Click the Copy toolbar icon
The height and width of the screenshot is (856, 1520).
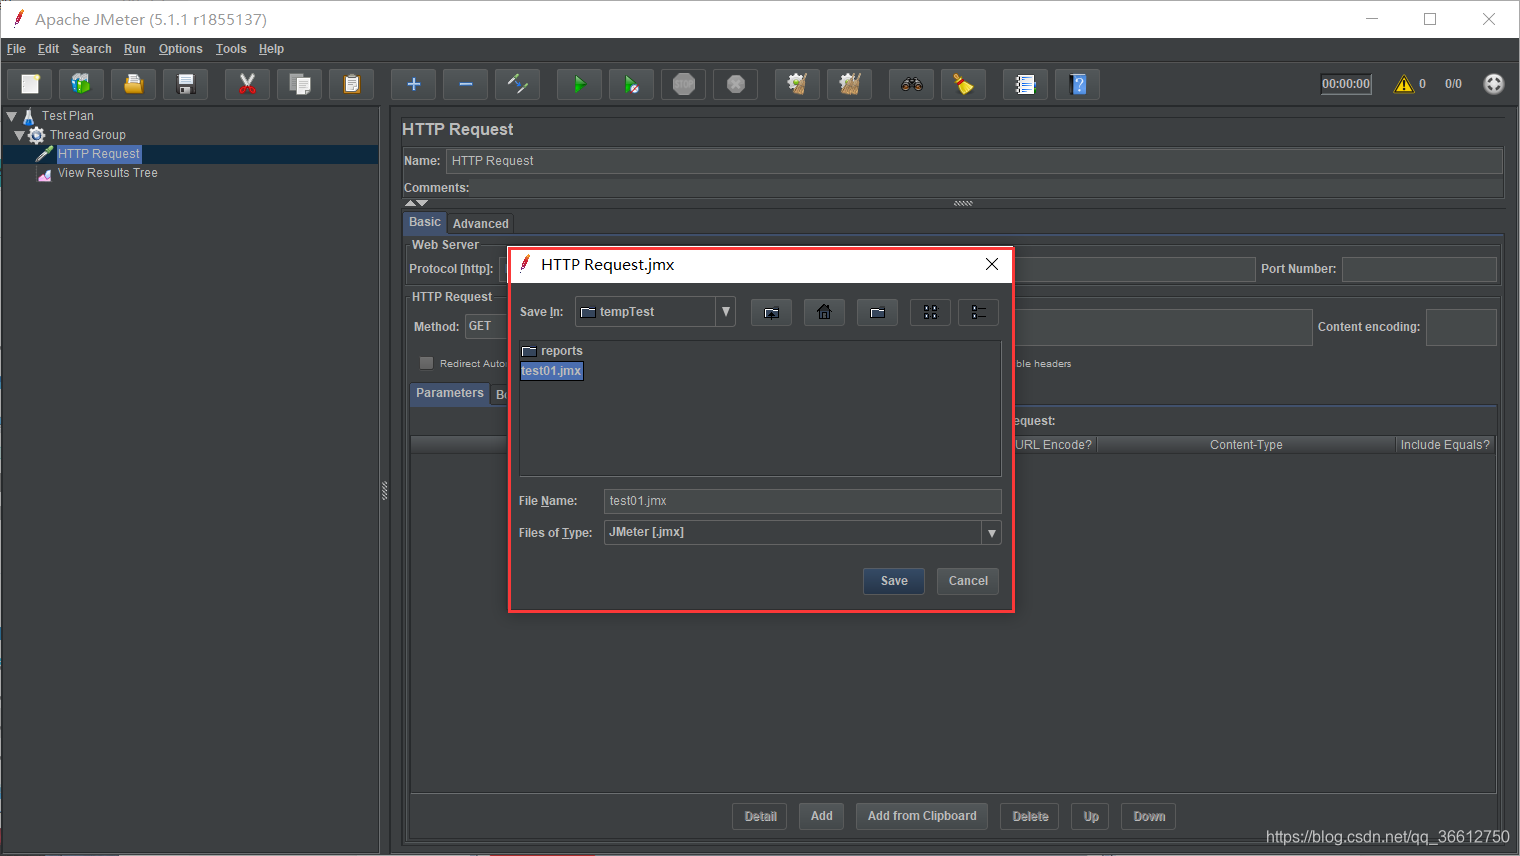(x=300, y=85)
